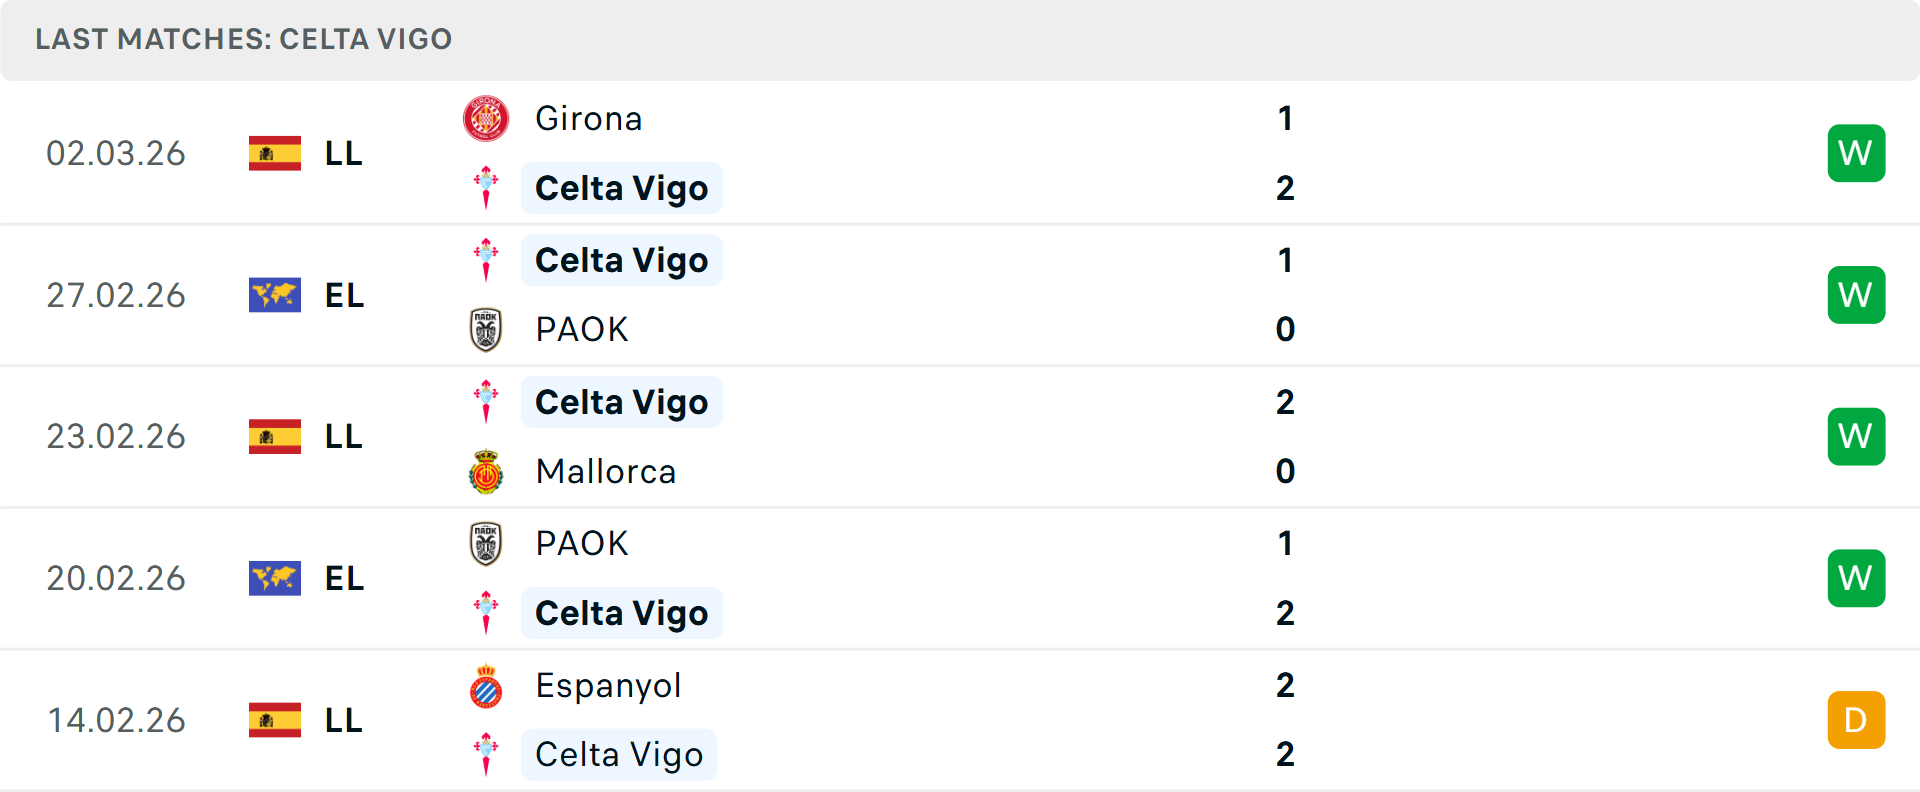Click the Europa League icon beside 27.02.26
Screen dimensions: 1920x792
(274, 295)
